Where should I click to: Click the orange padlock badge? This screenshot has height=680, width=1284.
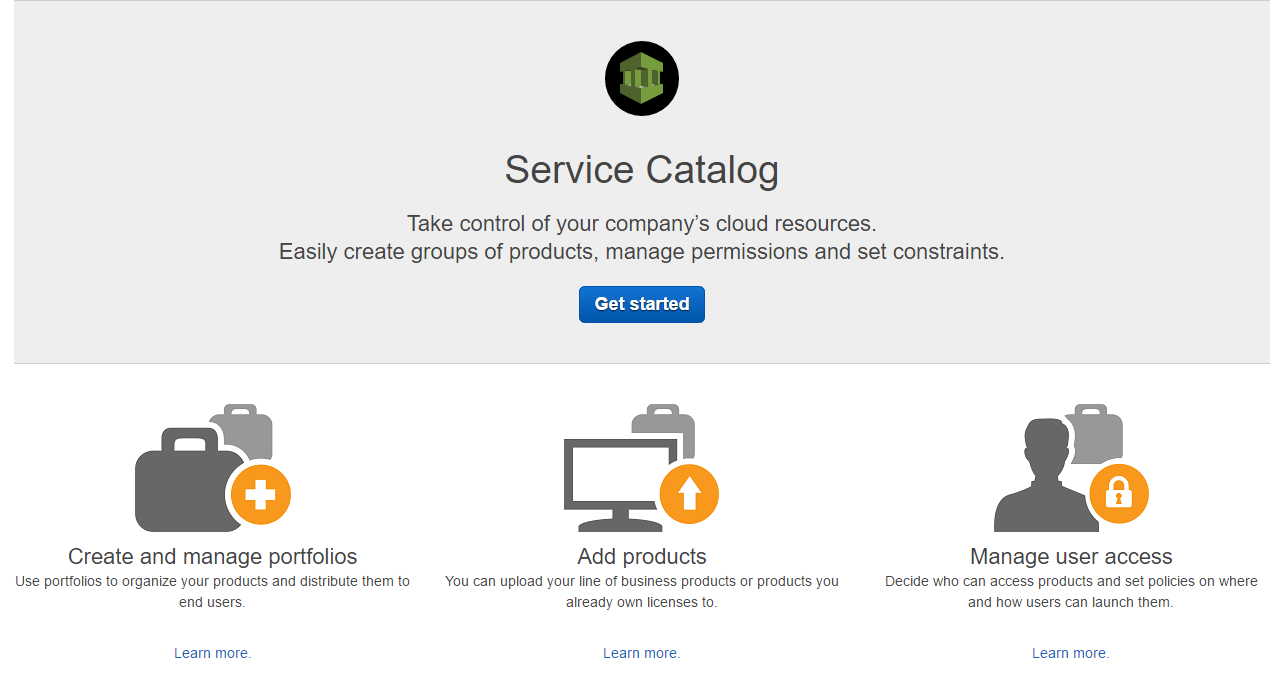(x=1118, y=494)
